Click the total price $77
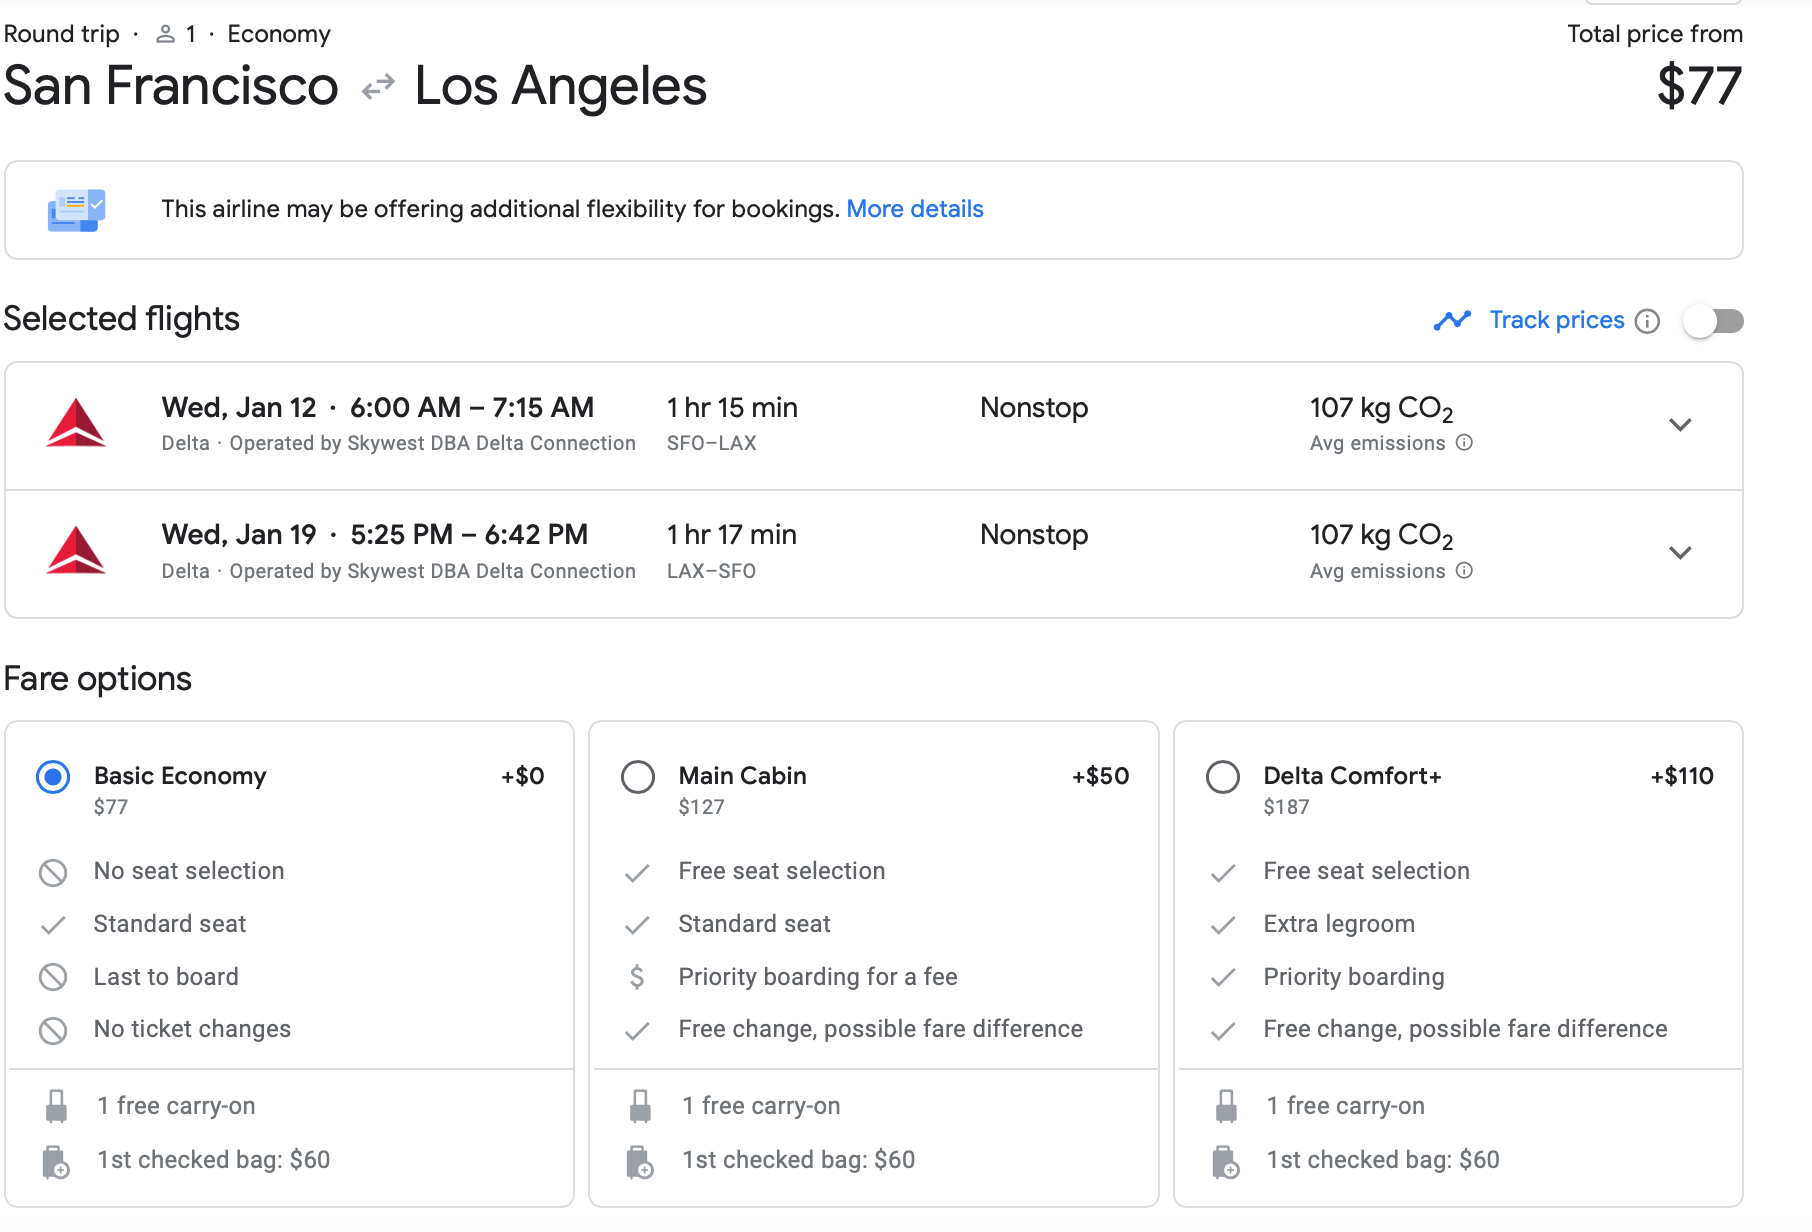 coord(1699,86)
